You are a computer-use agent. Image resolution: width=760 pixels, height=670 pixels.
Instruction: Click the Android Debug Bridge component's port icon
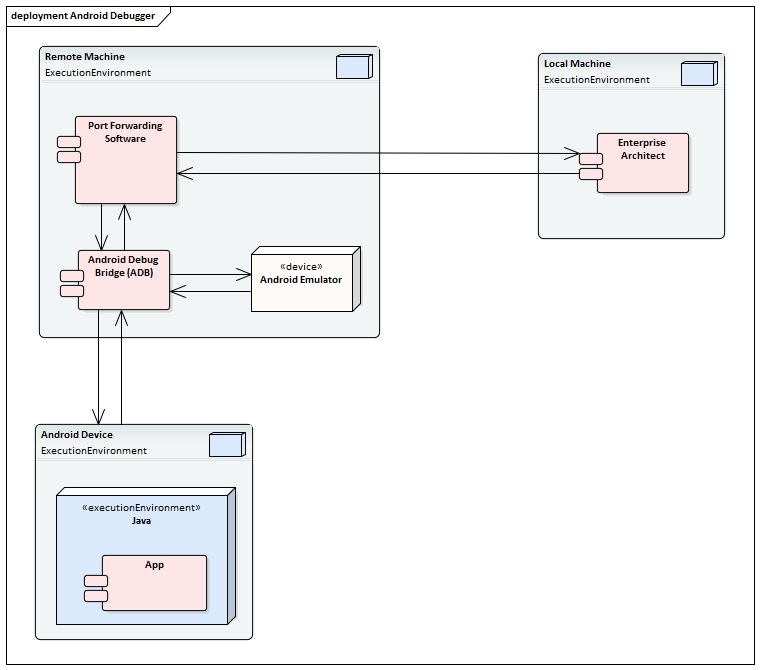point(71,283)
